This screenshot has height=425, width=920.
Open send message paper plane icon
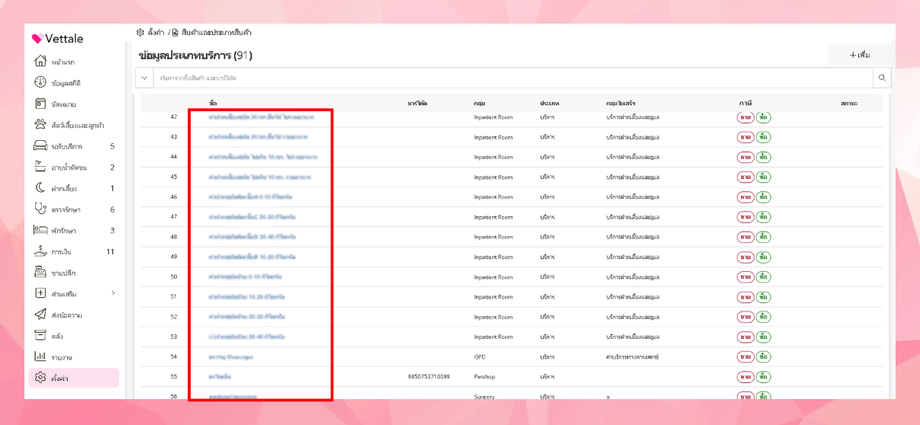click(x=40, y=315)
